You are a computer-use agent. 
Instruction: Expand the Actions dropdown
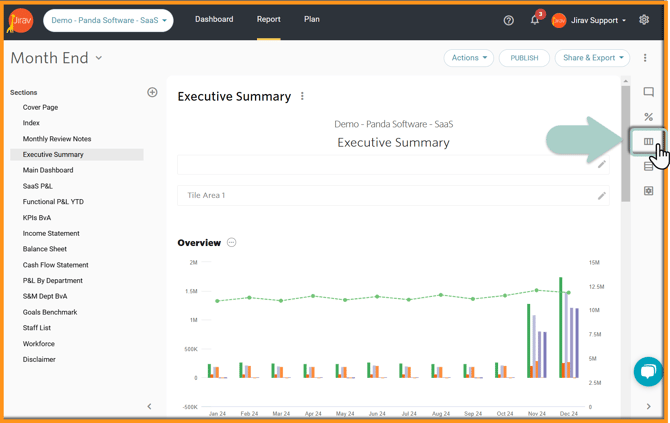468,58
